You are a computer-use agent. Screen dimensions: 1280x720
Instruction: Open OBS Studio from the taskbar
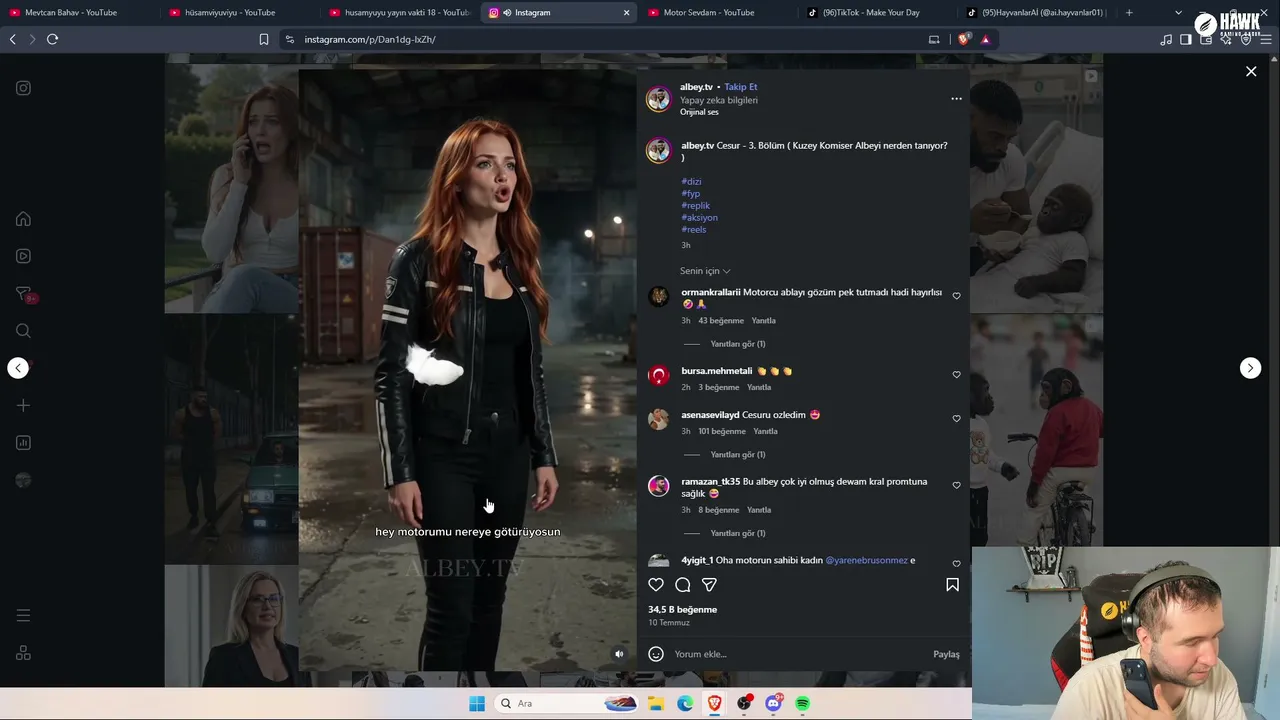pyautogui.click(x=744, y=703)
